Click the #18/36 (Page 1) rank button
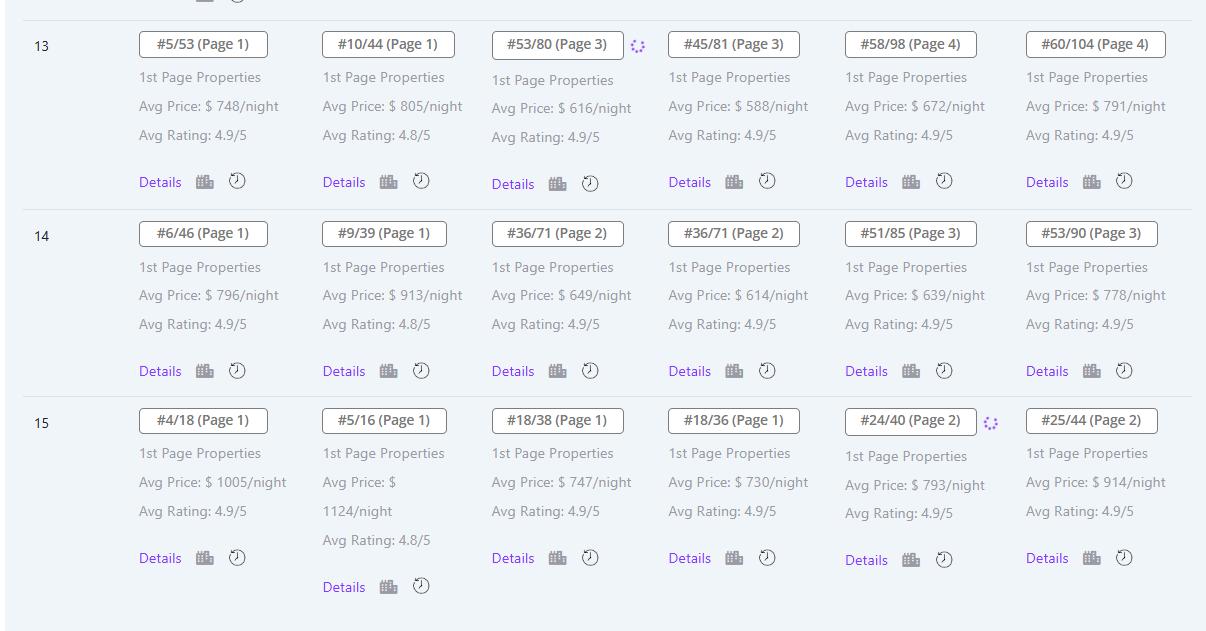 tap(734, 420)
